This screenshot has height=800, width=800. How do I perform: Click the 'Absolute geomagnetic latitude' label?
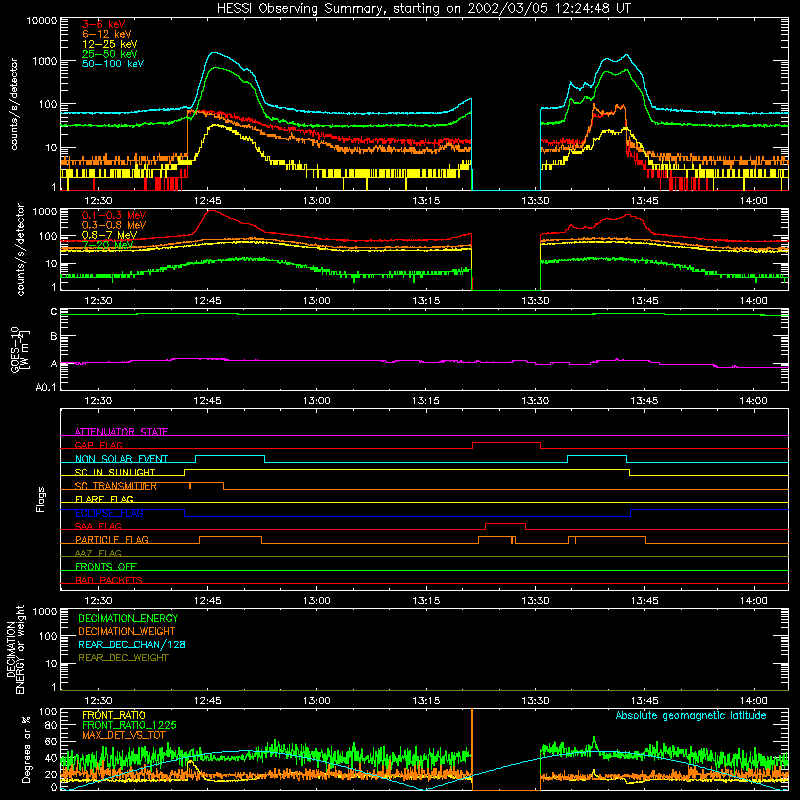[691, 715]
